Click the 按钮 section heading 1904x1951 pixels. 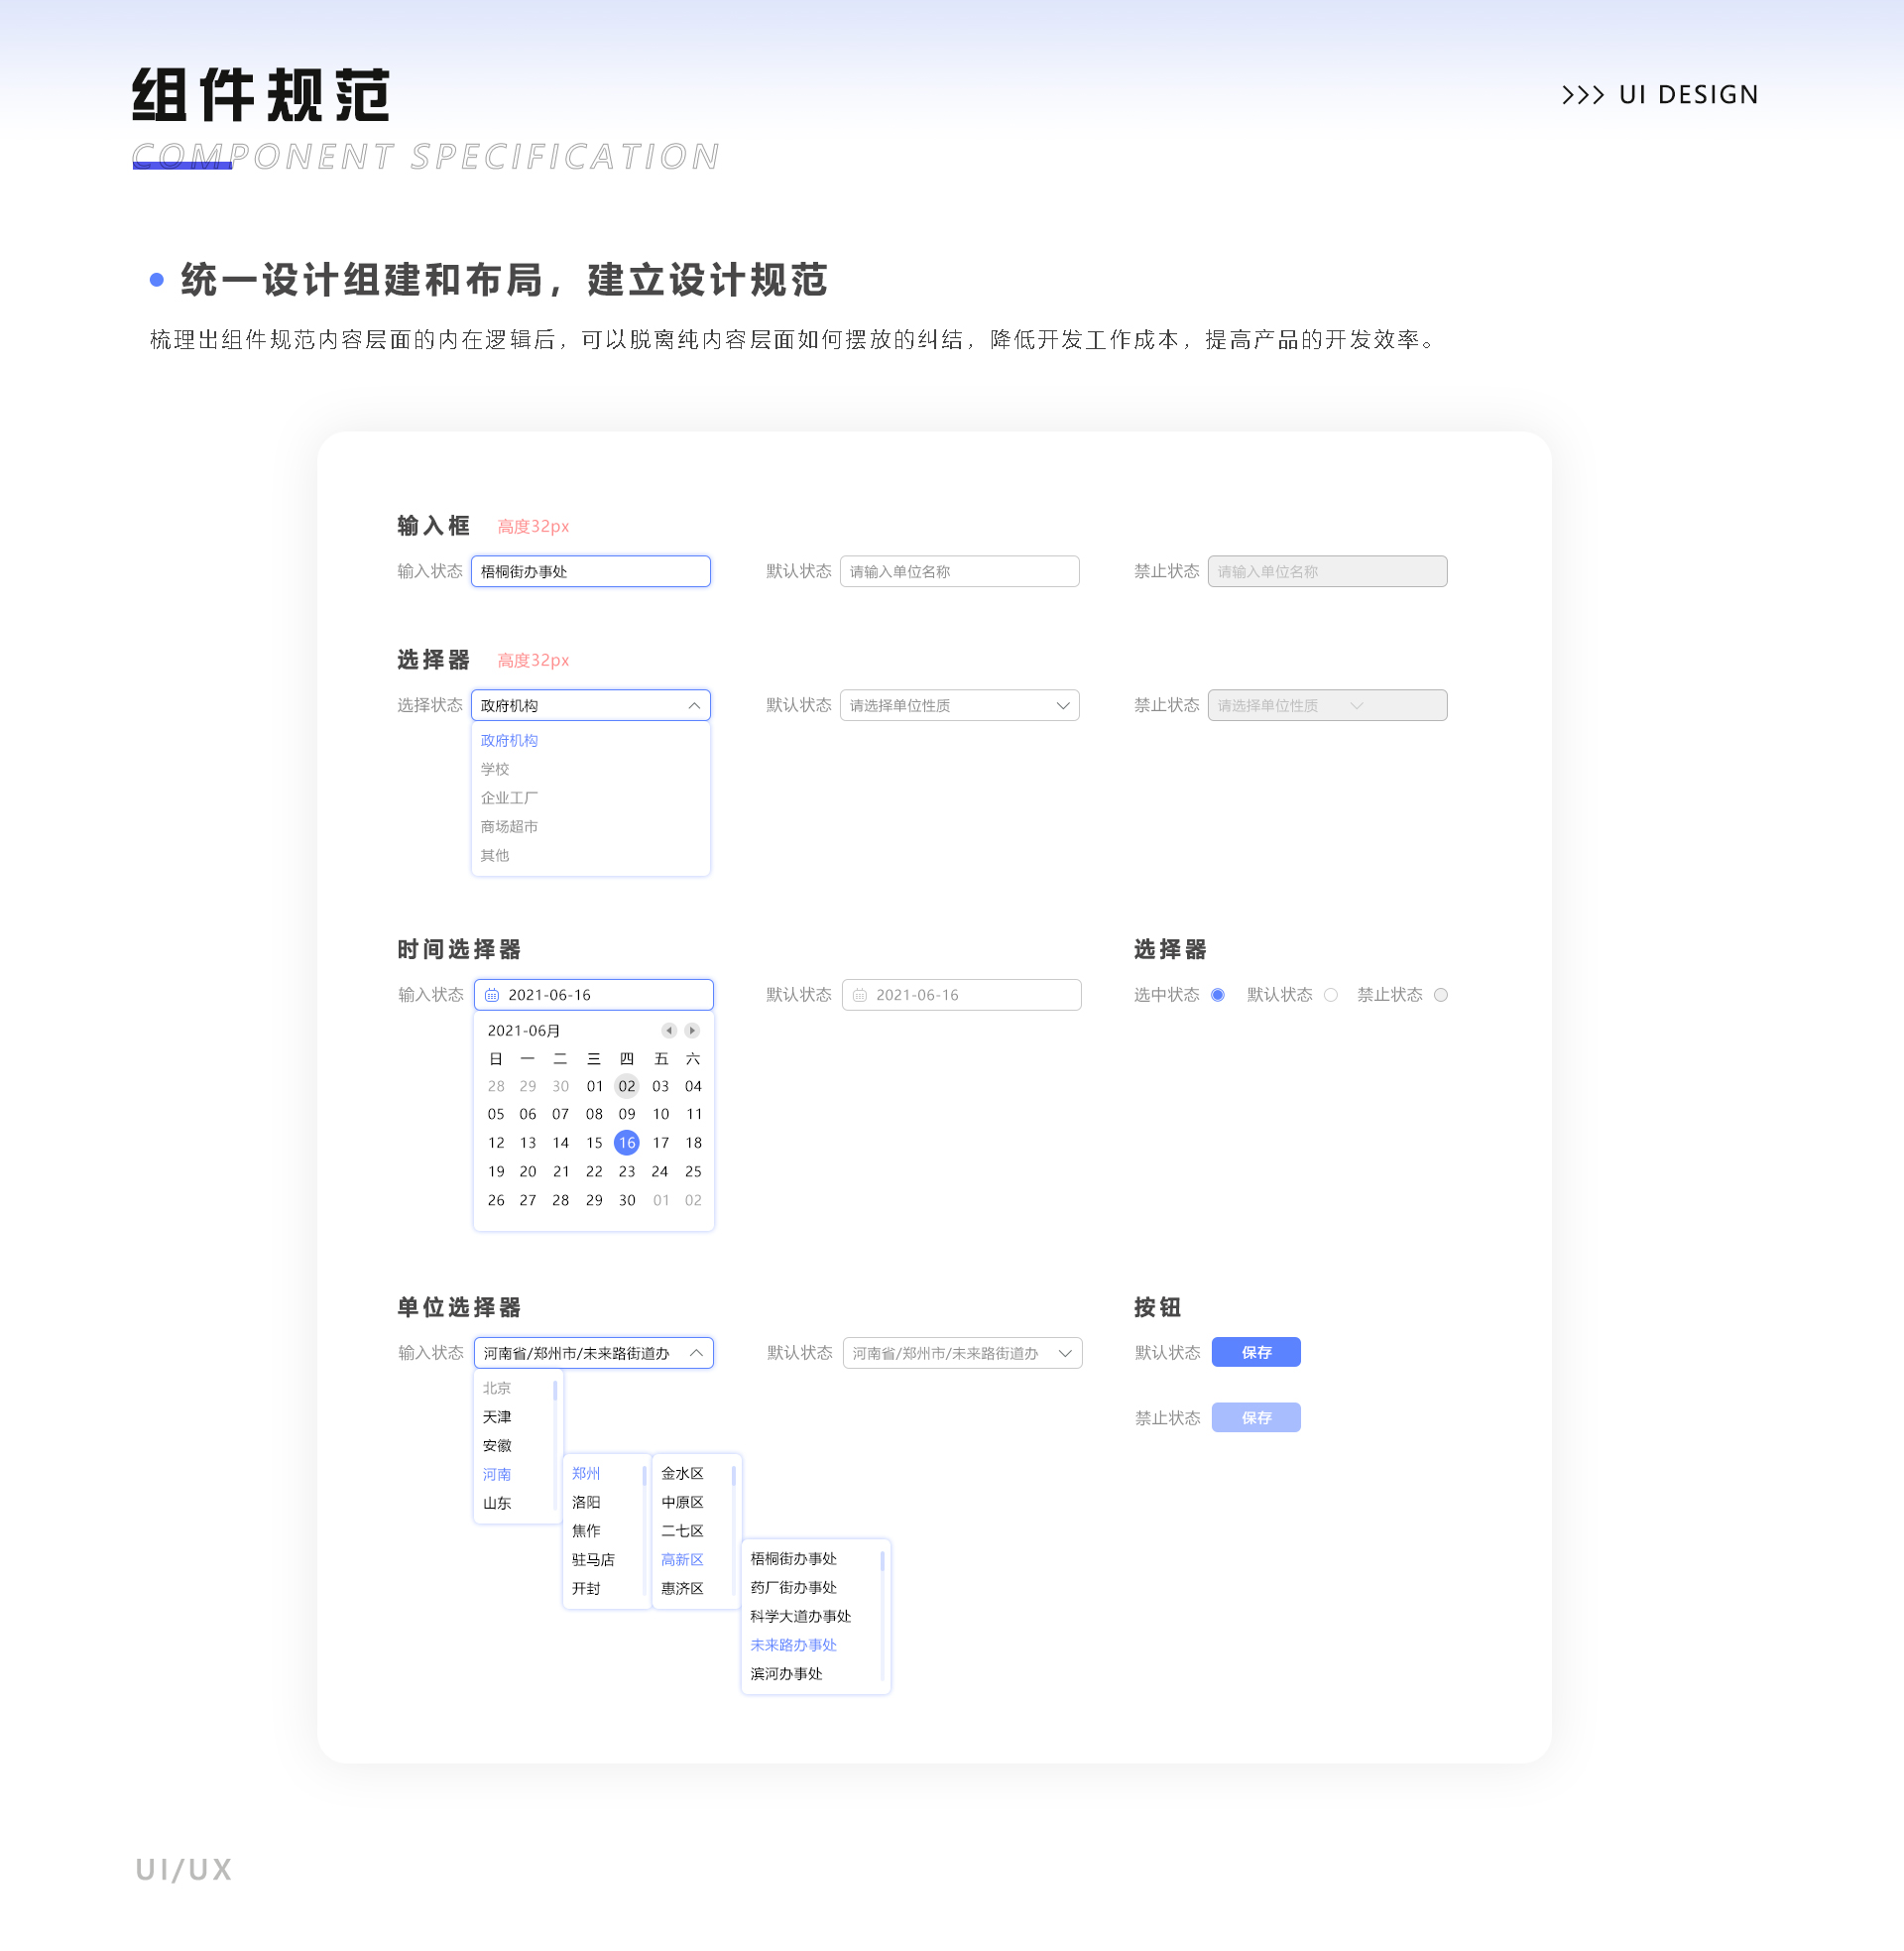click(1158, 1308)
